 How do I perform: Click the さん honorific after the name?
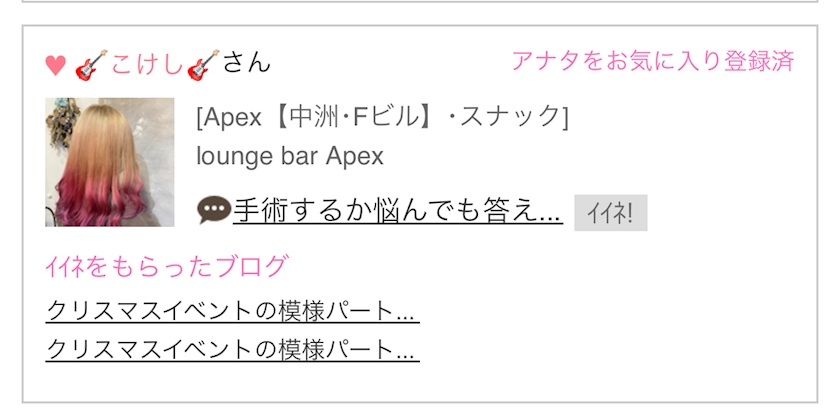(x=246, y=63)
